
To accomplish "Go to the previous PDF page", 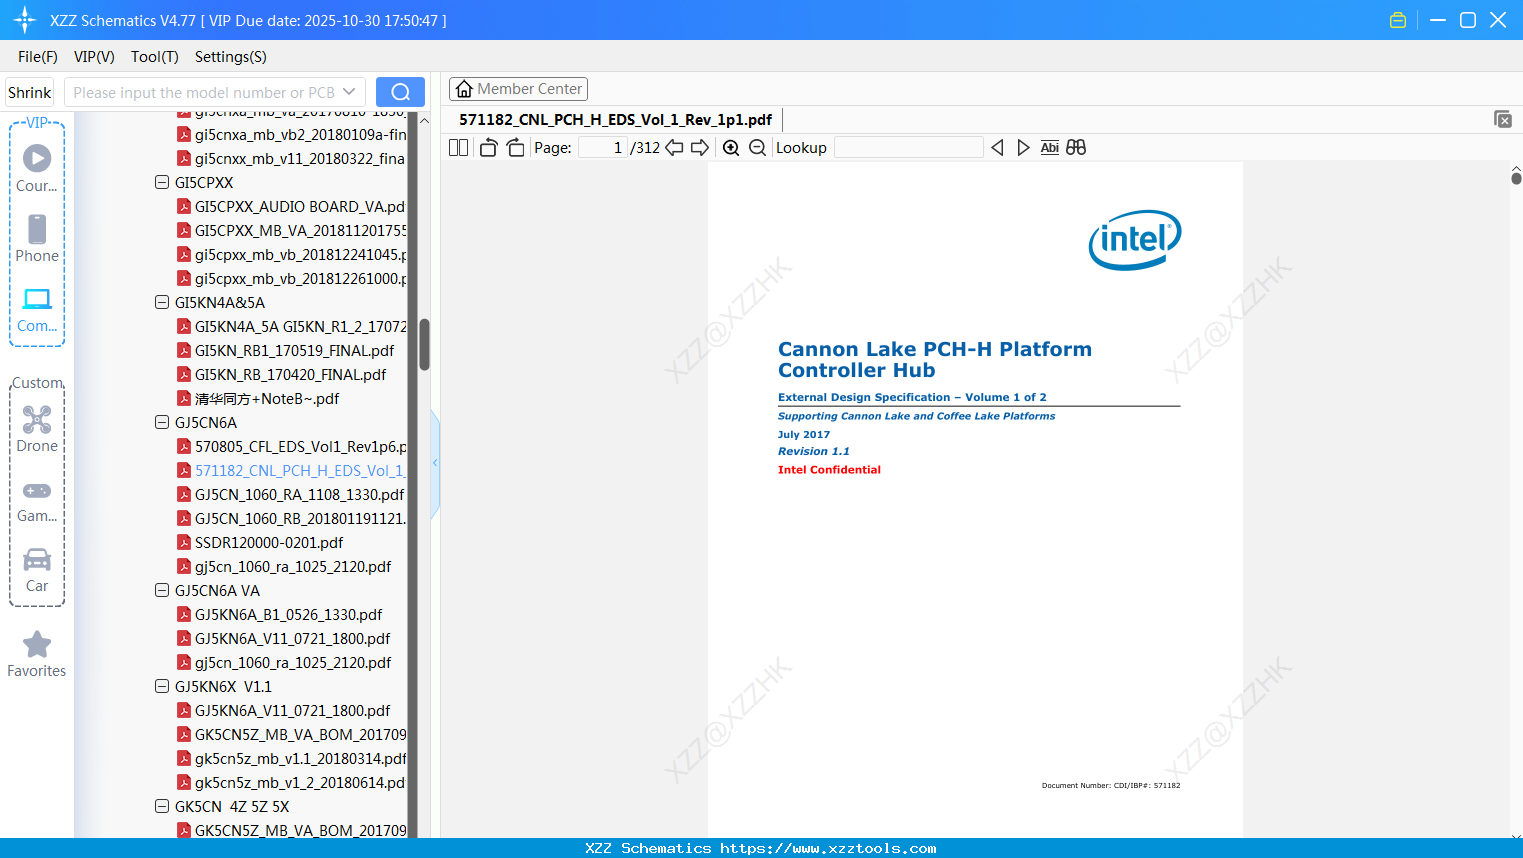I will coord(674,147).
